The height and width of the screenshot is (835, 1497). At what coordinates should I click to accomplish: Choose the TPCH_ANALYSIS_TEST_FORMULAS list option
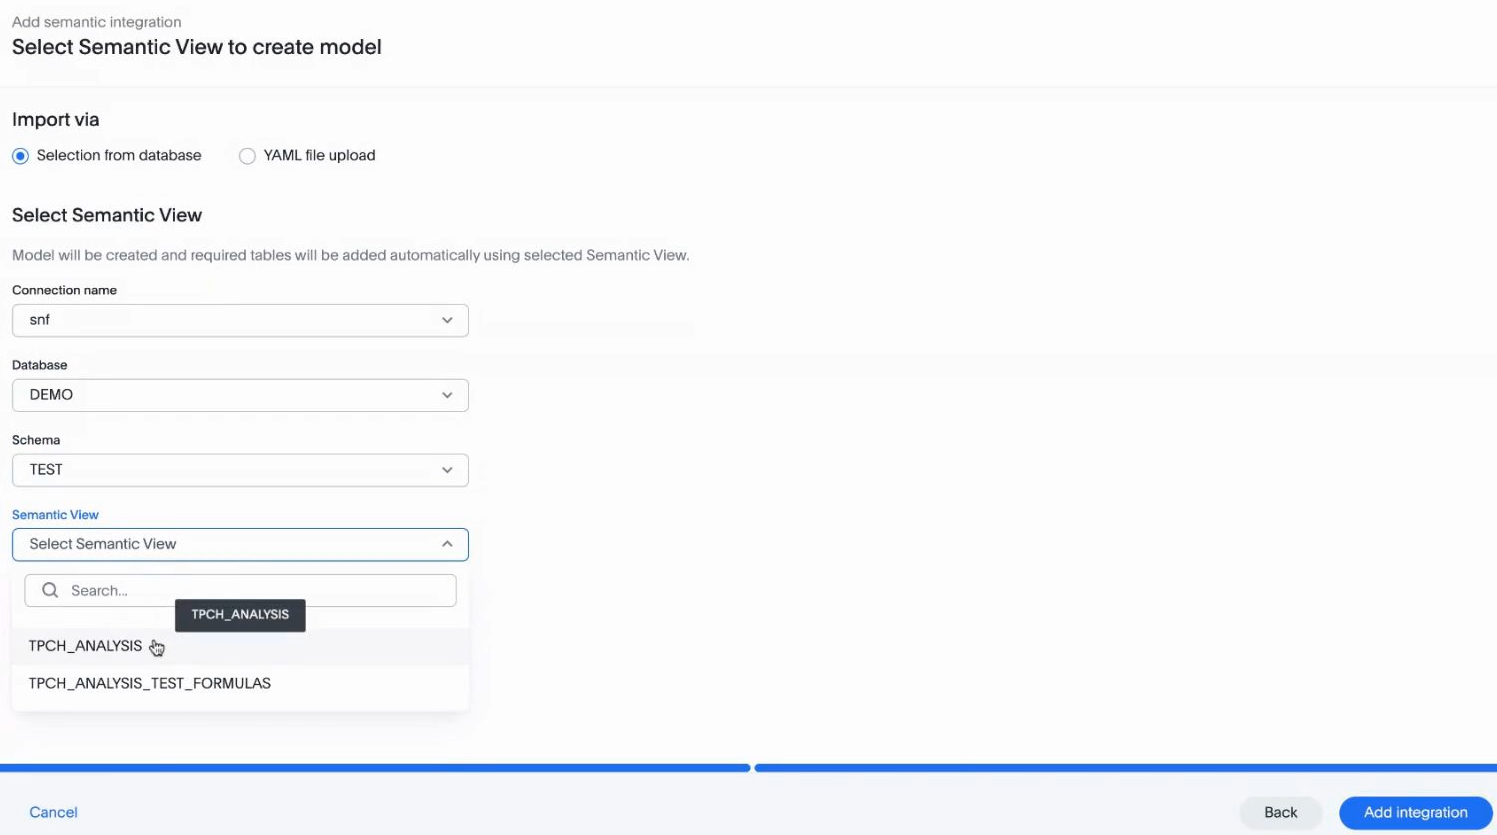150,684
